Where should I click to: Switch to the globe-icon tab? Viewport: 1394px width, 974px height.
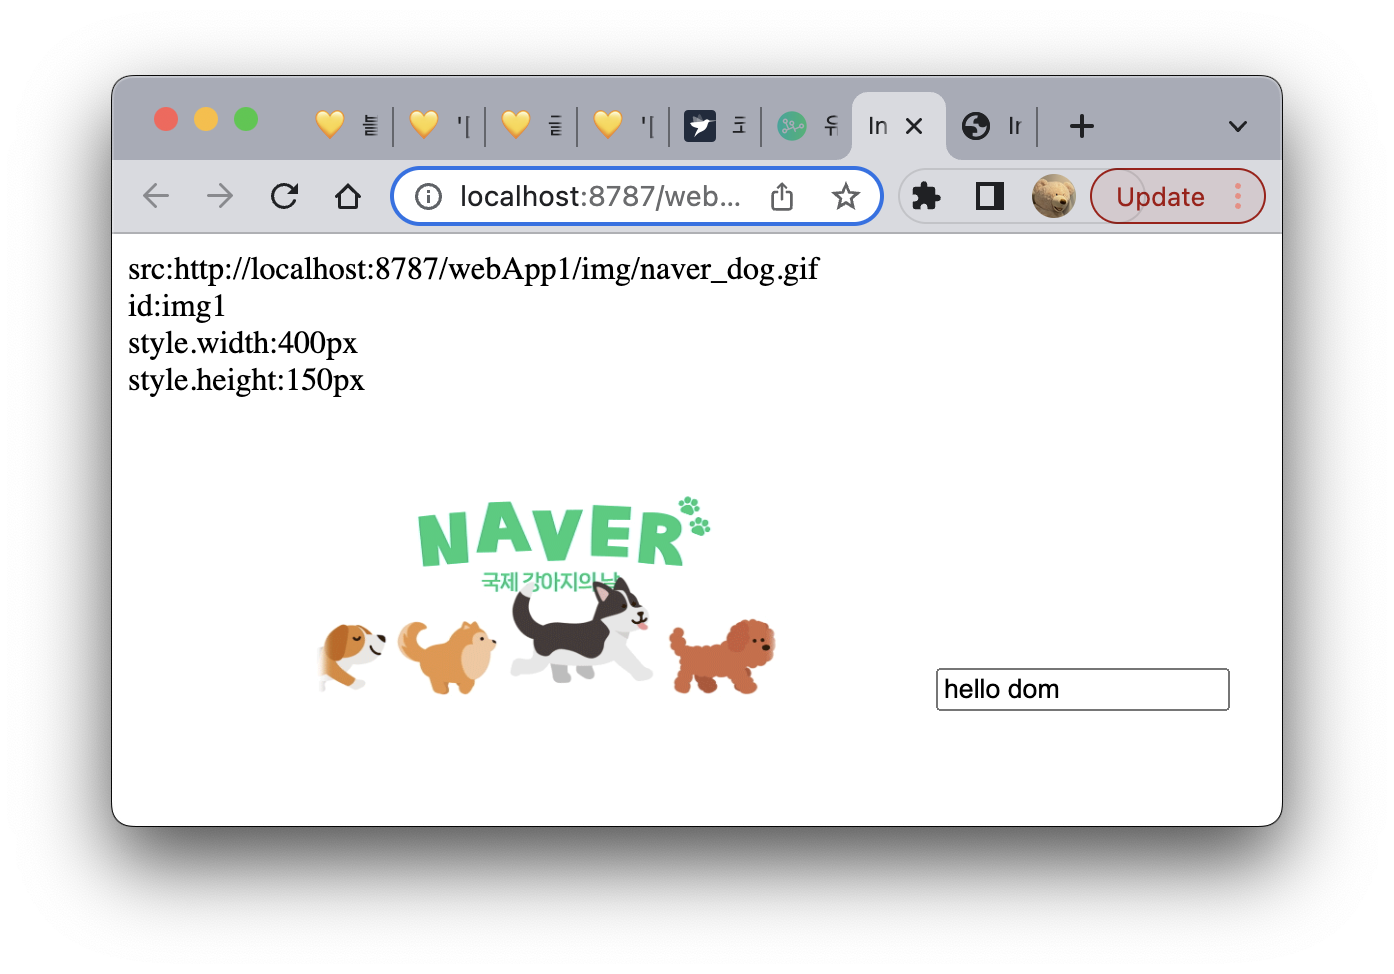pyautogui.click(x=991, y=126)
